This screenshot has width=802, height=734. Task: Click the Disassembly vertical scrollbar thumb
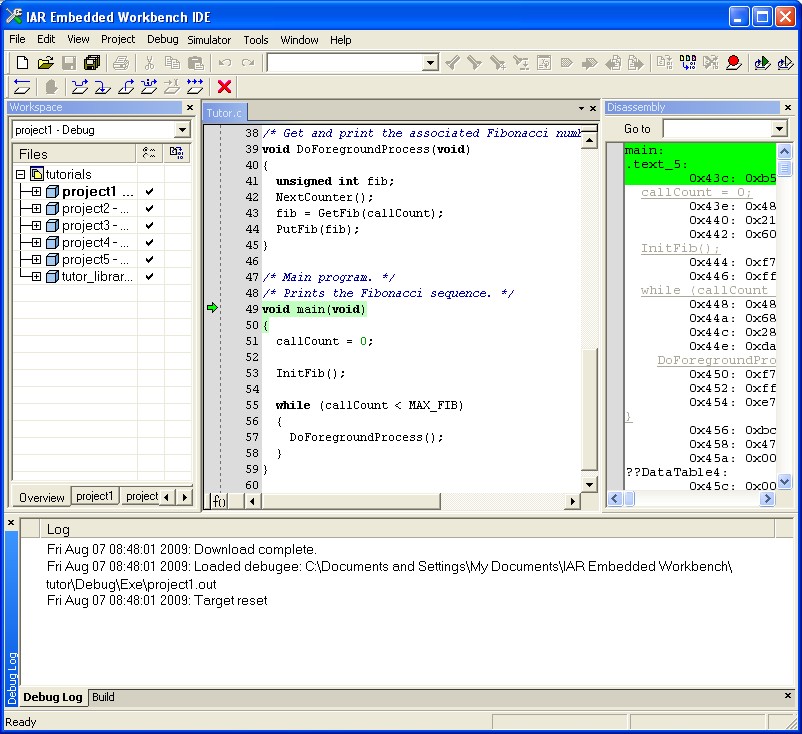[x=784, y=168]
